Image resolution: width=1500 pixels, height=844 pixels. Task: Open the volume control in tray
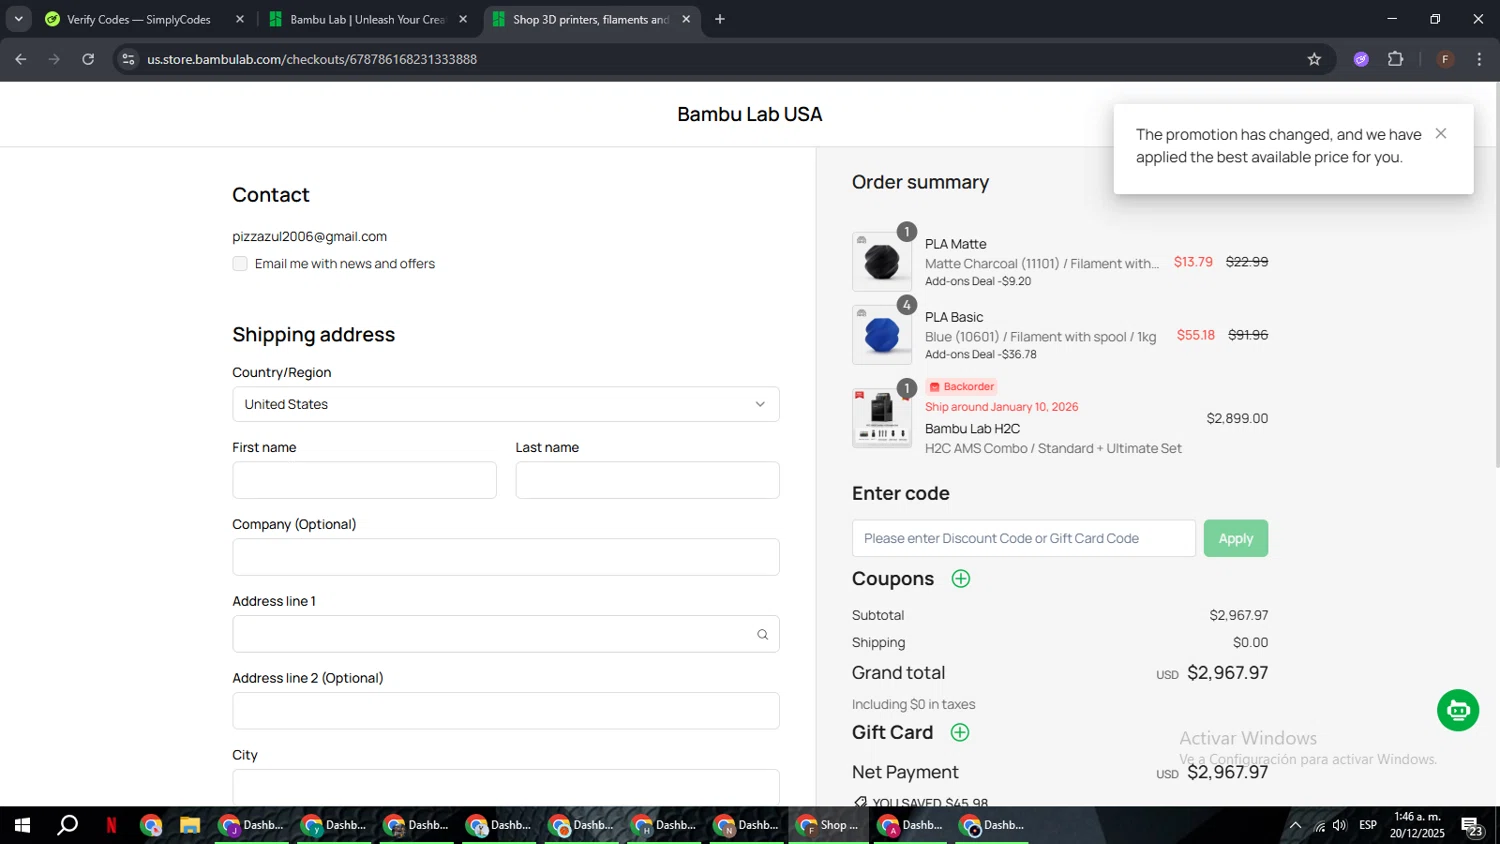(x=1340, y=825)
